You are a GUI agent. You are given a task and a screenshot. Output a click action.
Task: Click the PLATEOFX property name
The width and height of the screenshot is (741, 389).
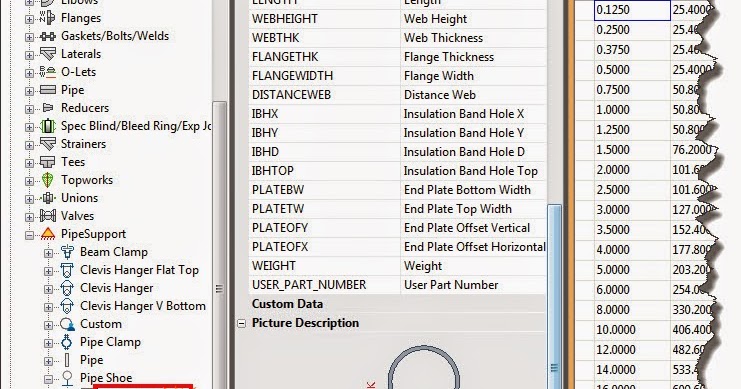[x=280, y=247]
